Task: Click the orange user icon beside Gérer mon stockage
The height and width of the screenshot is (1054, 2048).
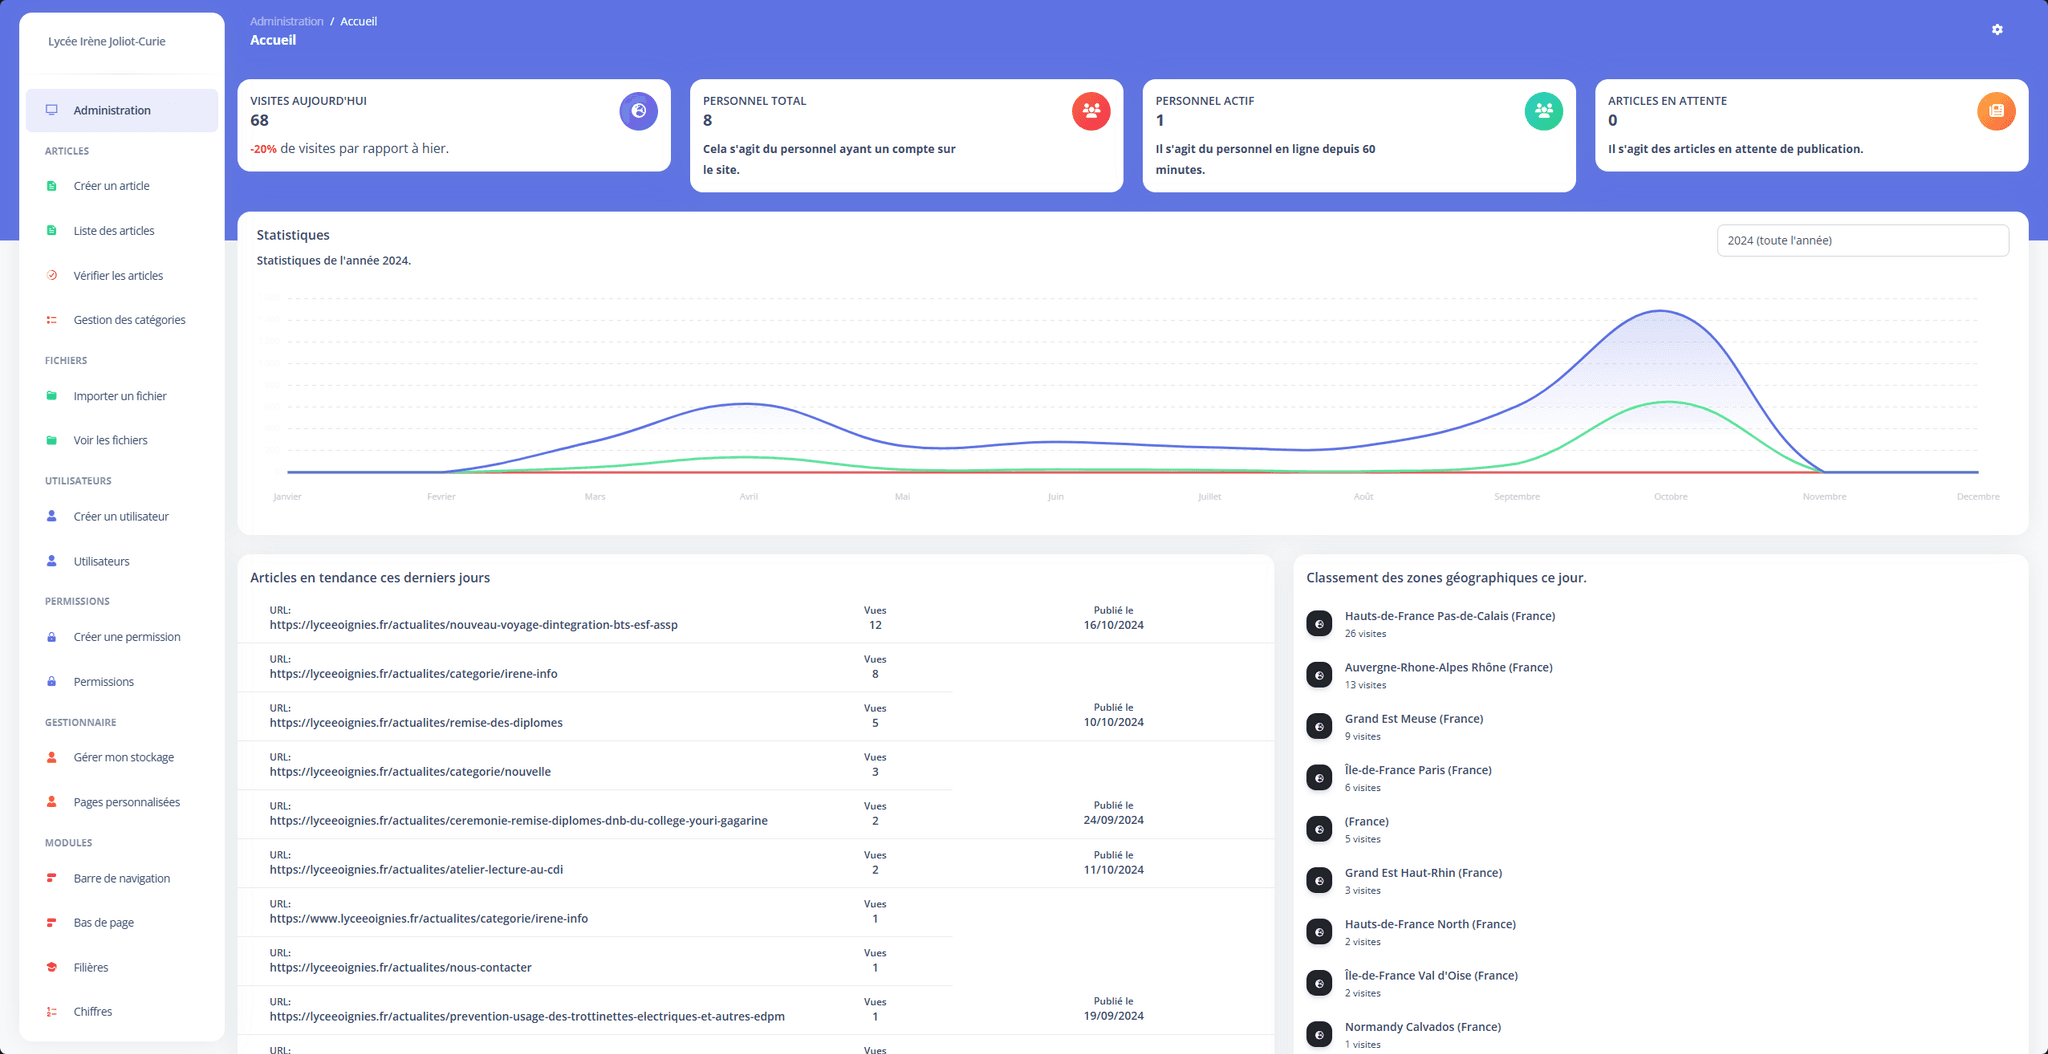Action: 52,757
